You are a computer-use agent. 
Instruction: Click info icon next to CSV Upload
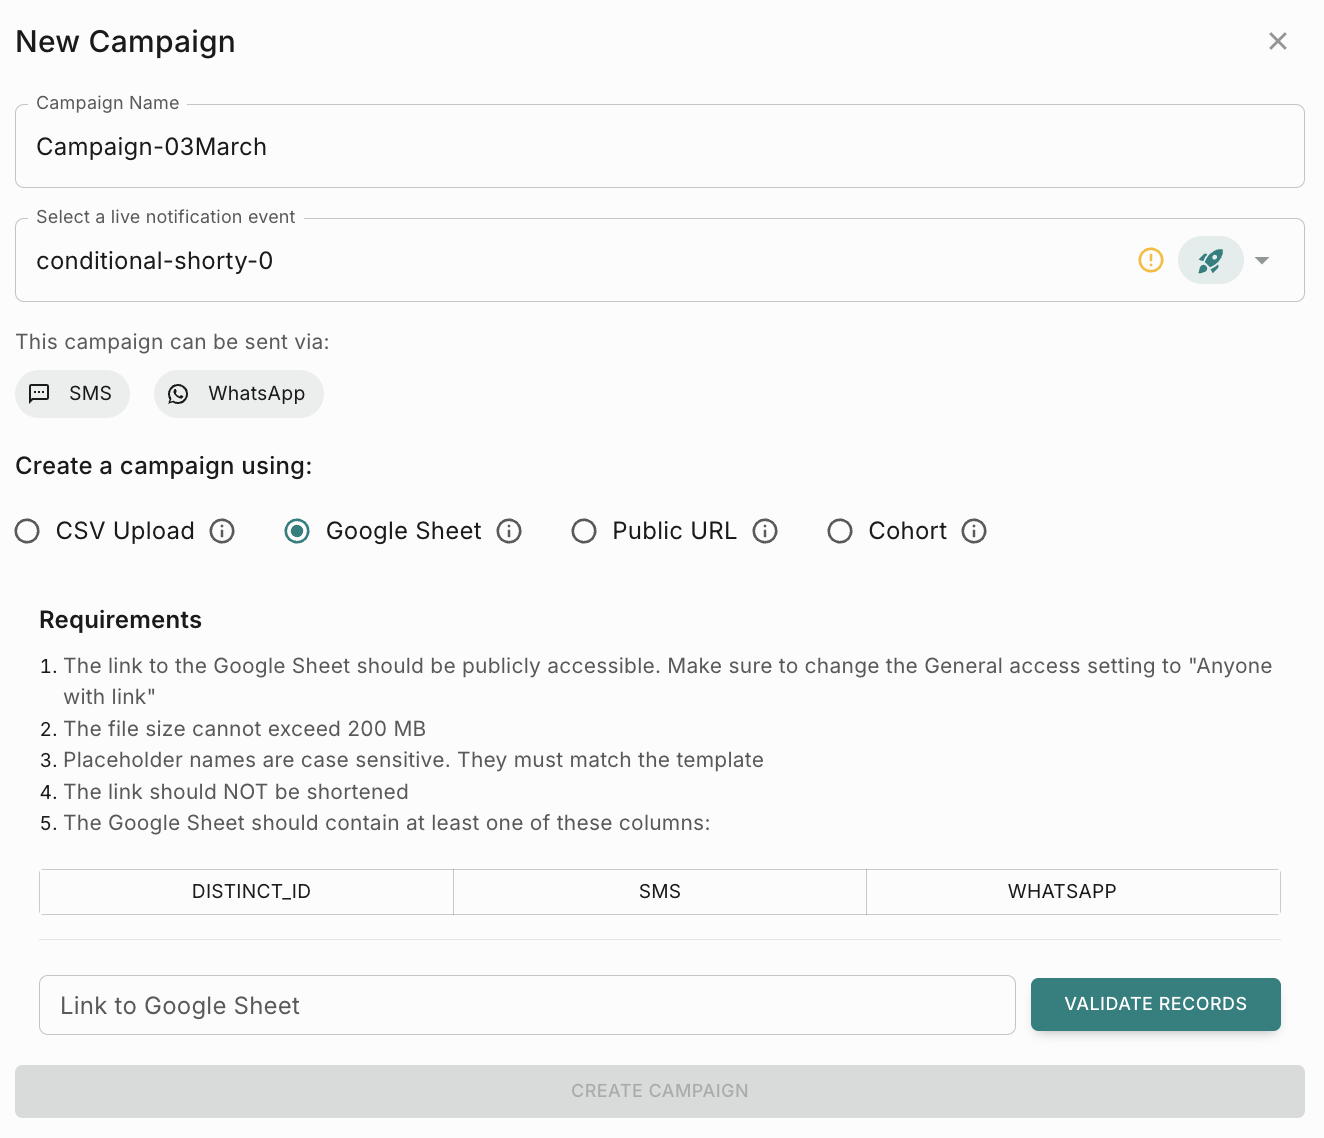(222, 531)
